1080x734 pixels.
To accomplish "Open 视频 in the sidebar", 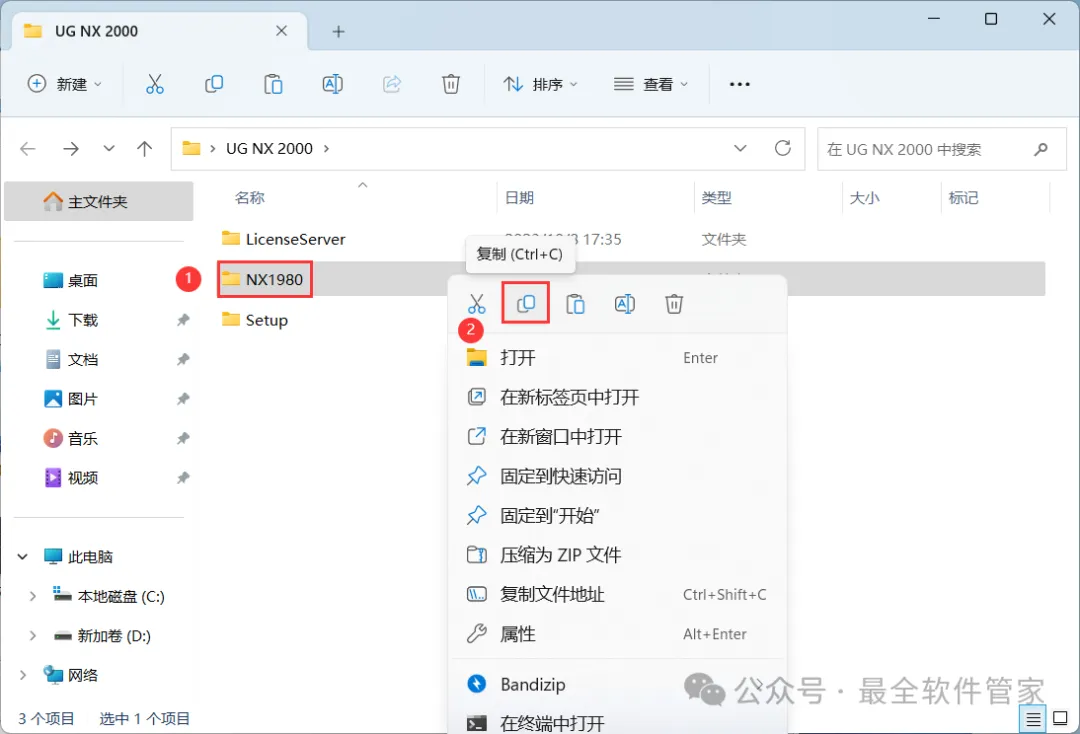I will tap(72, 477).
